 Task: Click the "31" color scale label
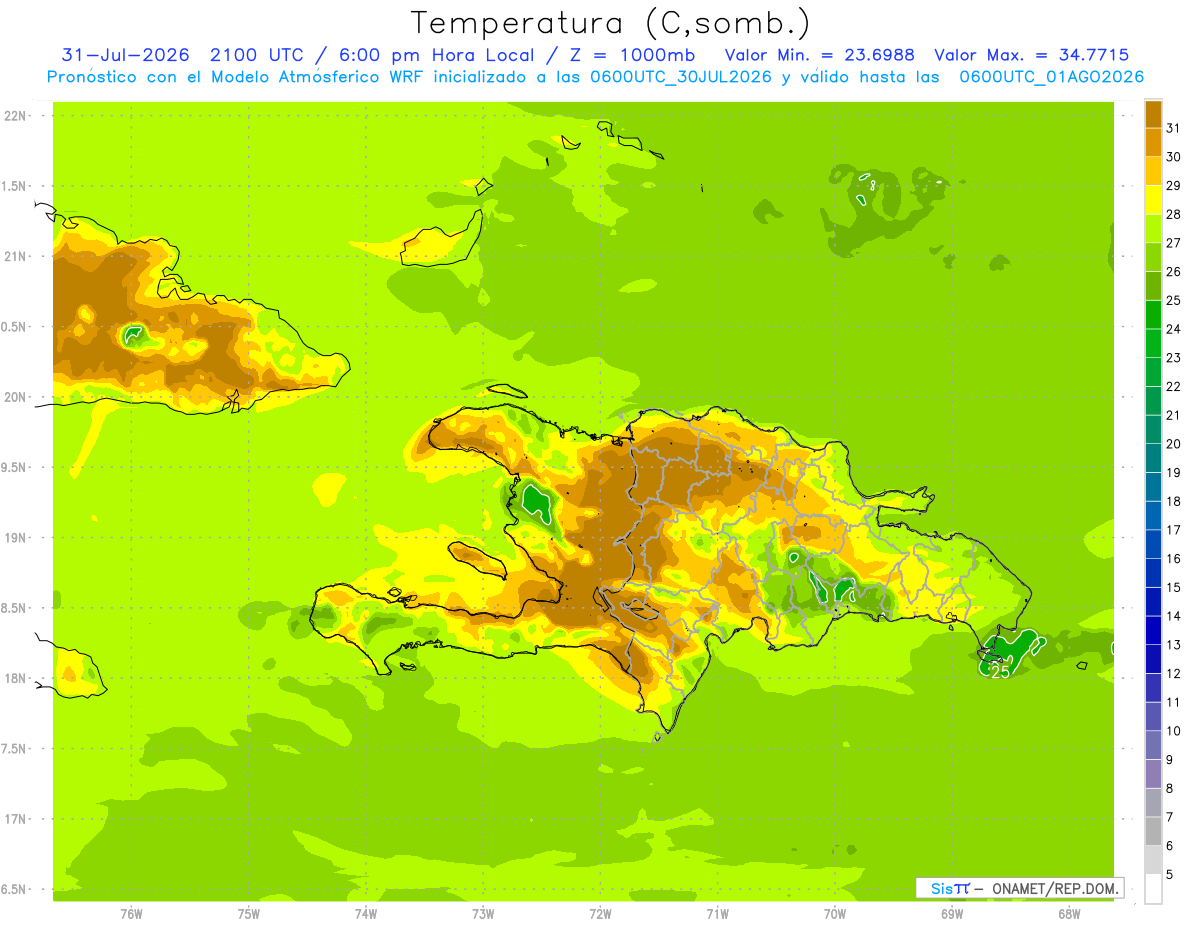pos(1173,128)
